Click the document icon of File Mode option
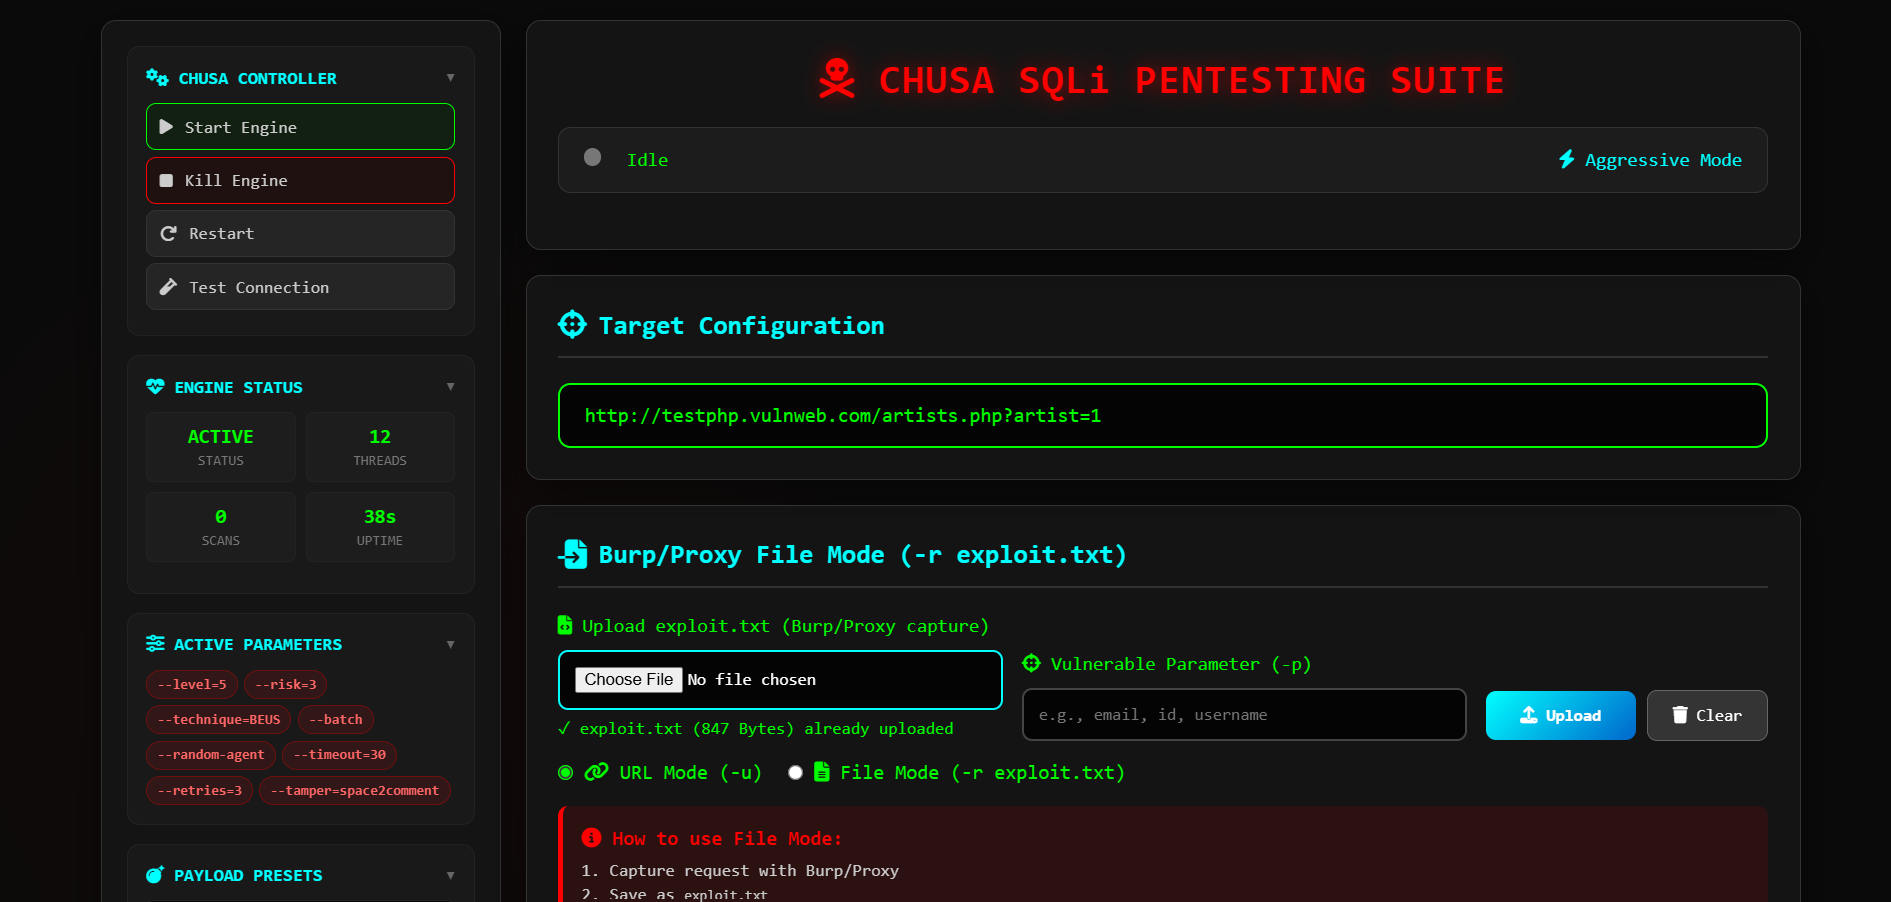 pos(822,772)
